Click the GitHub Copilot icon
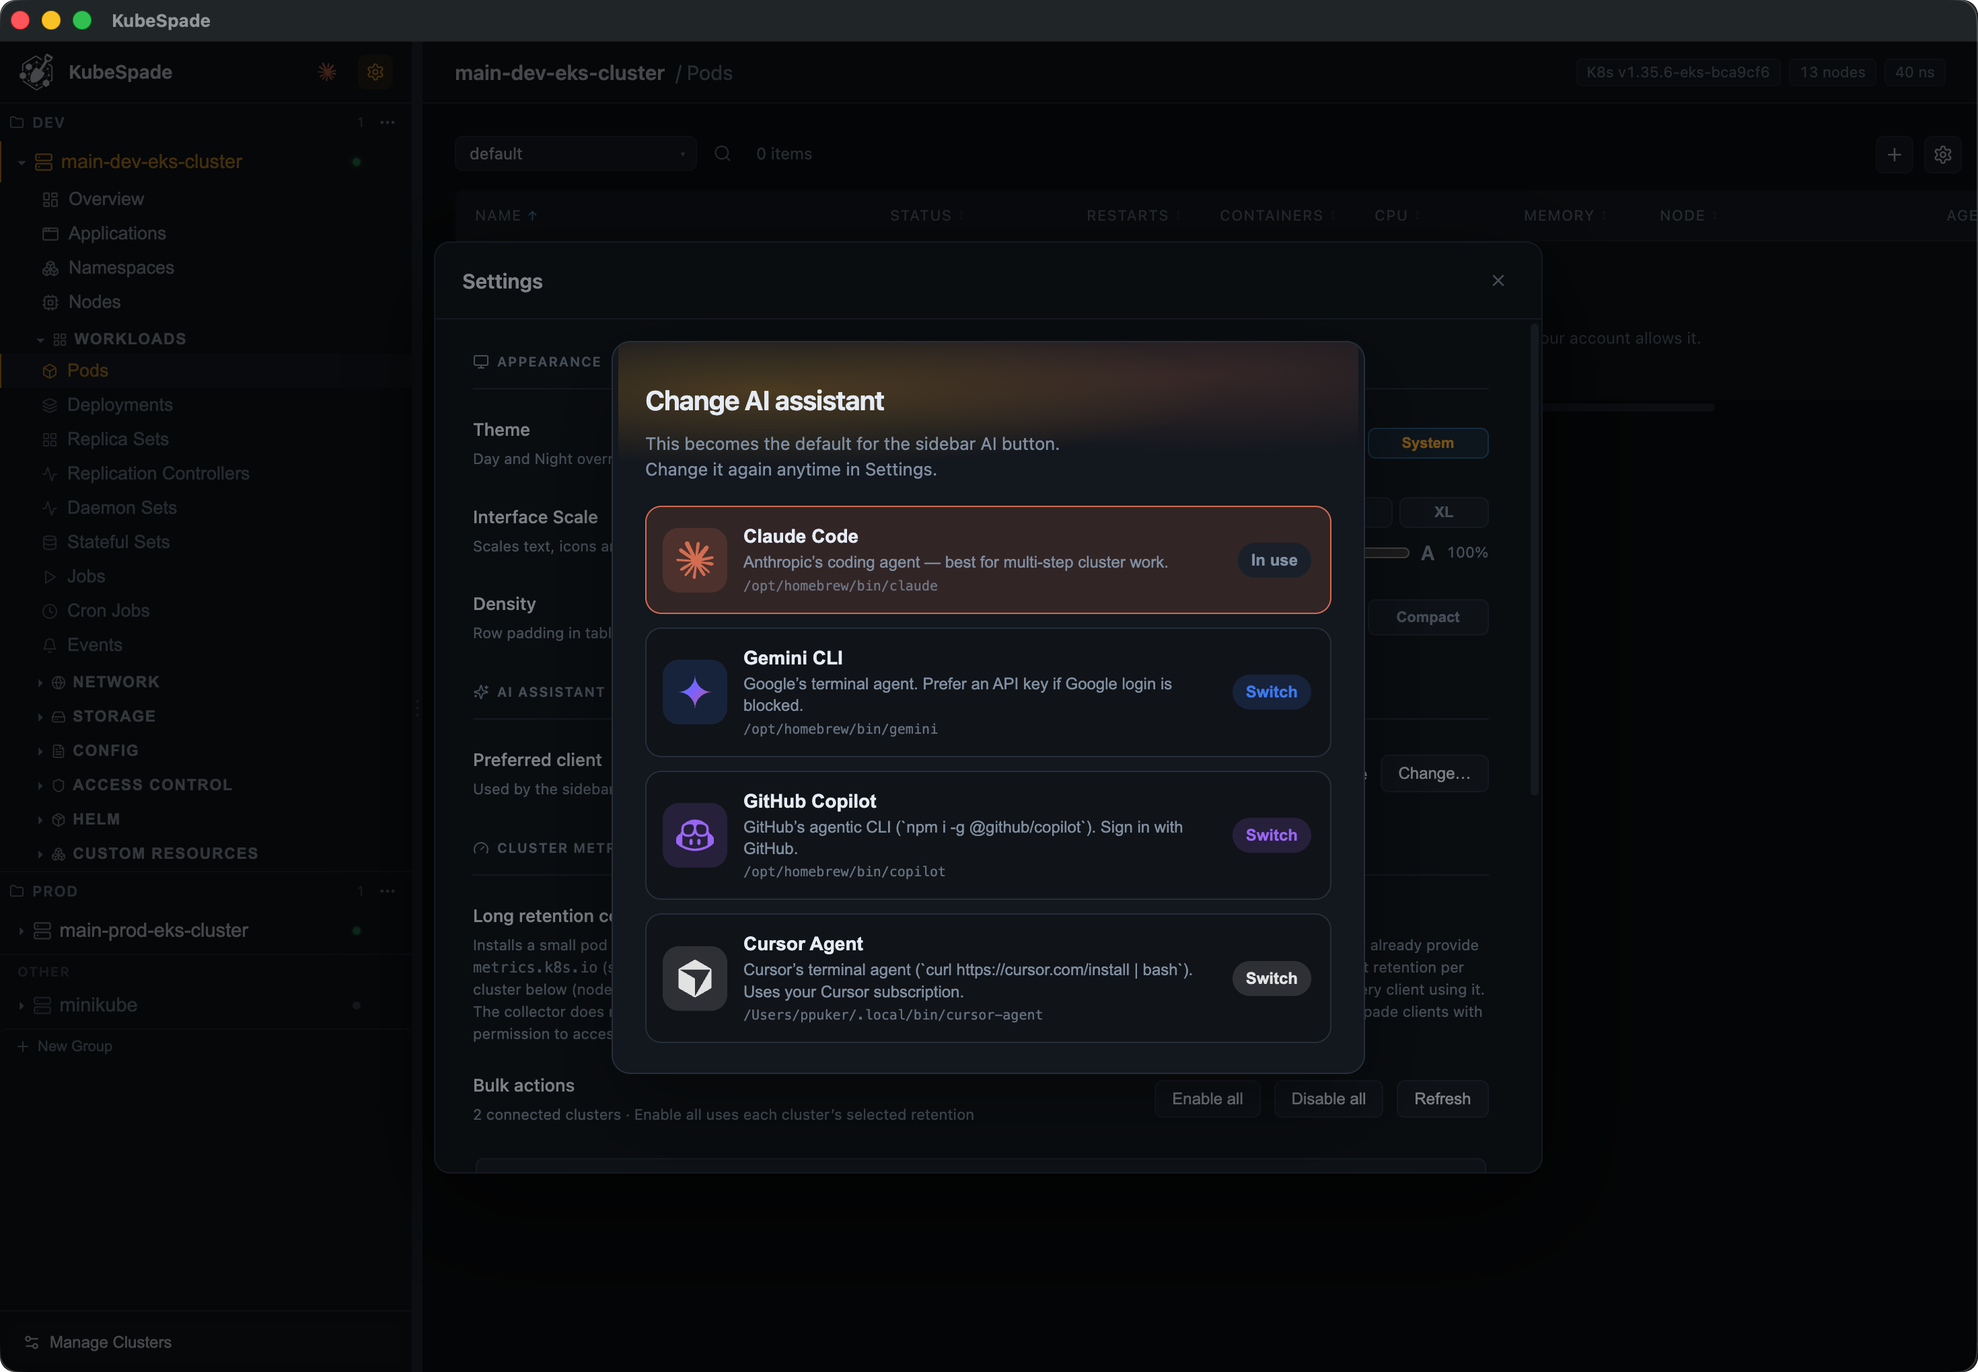Image resolution: width=1978 pixels, height=1372 pixels. (x=694, y=835)
